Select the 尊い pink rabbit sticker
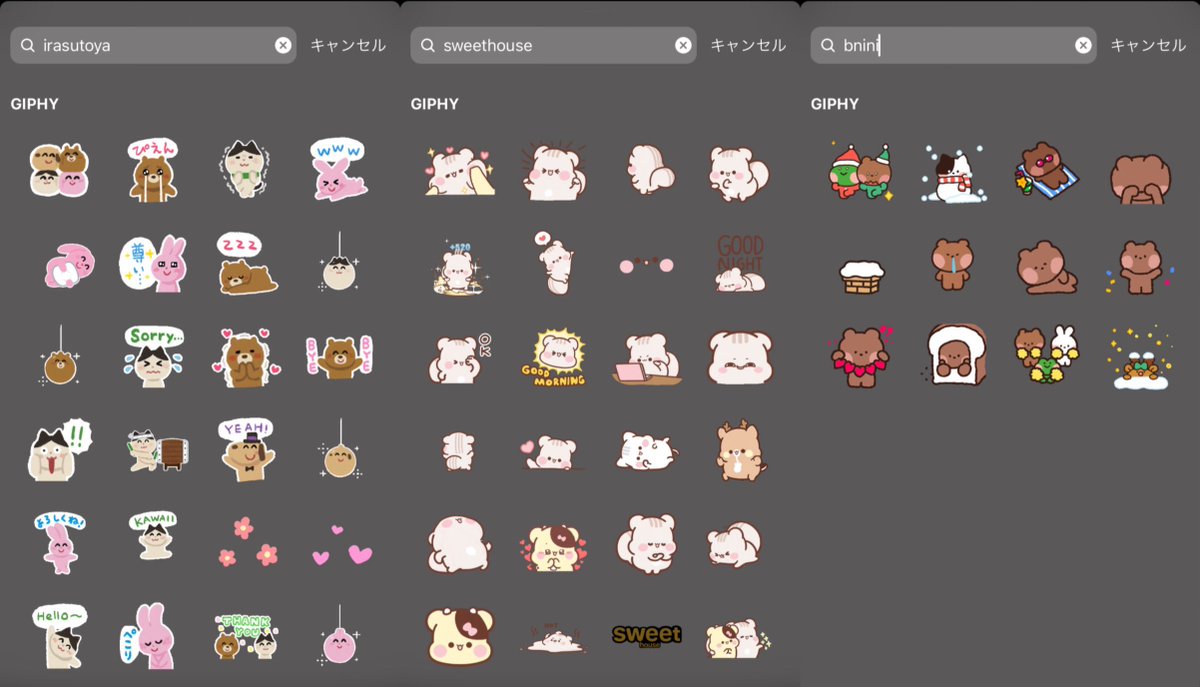The width and height of the screenshot is (1200, 687). coord(153,264)
